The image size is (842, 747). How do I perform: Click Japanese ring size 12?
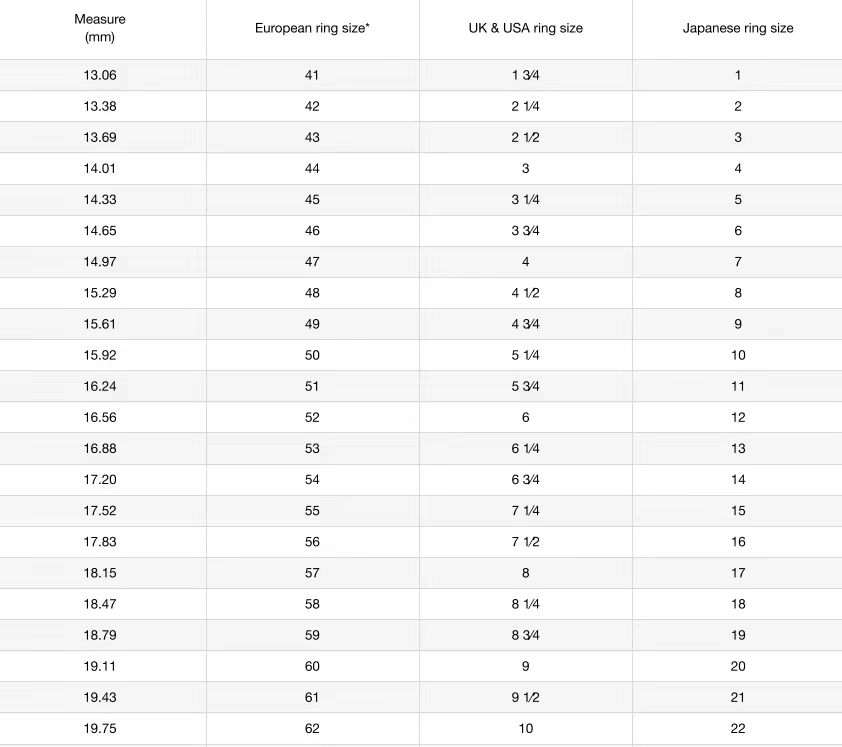click(738, 417)
